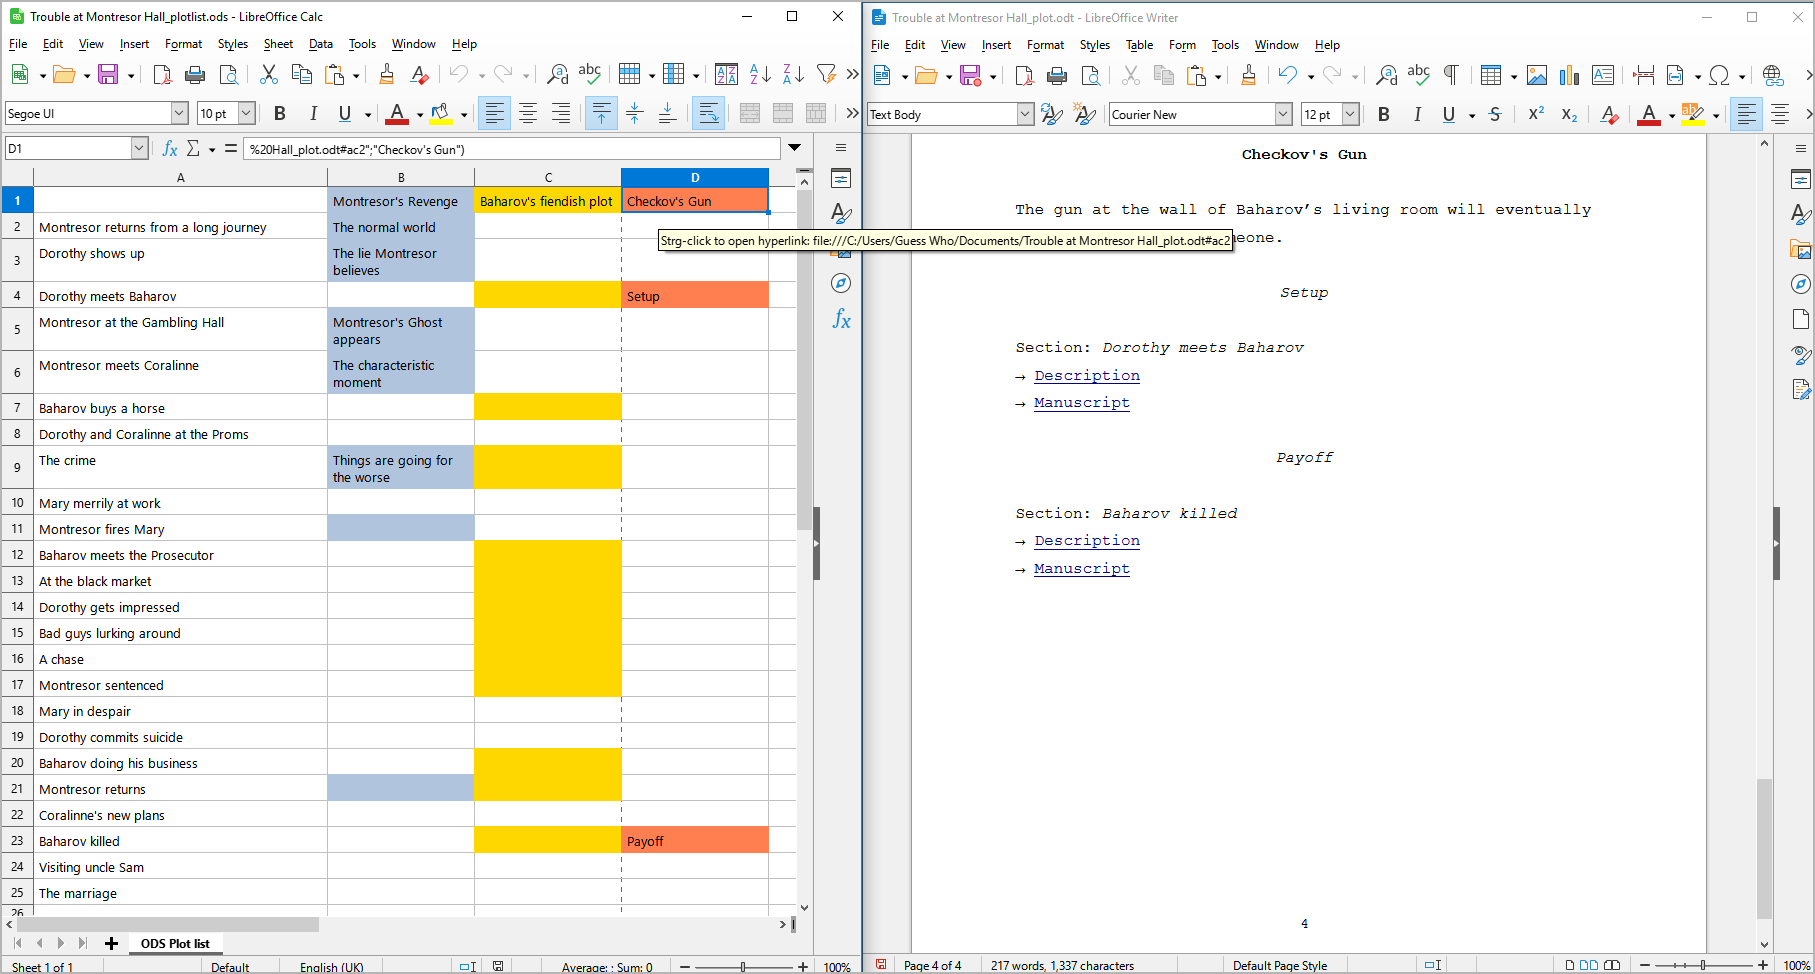Toggle bold formatting in Writer
The width and height of the screenshot is (1815, 974).
1383,115
